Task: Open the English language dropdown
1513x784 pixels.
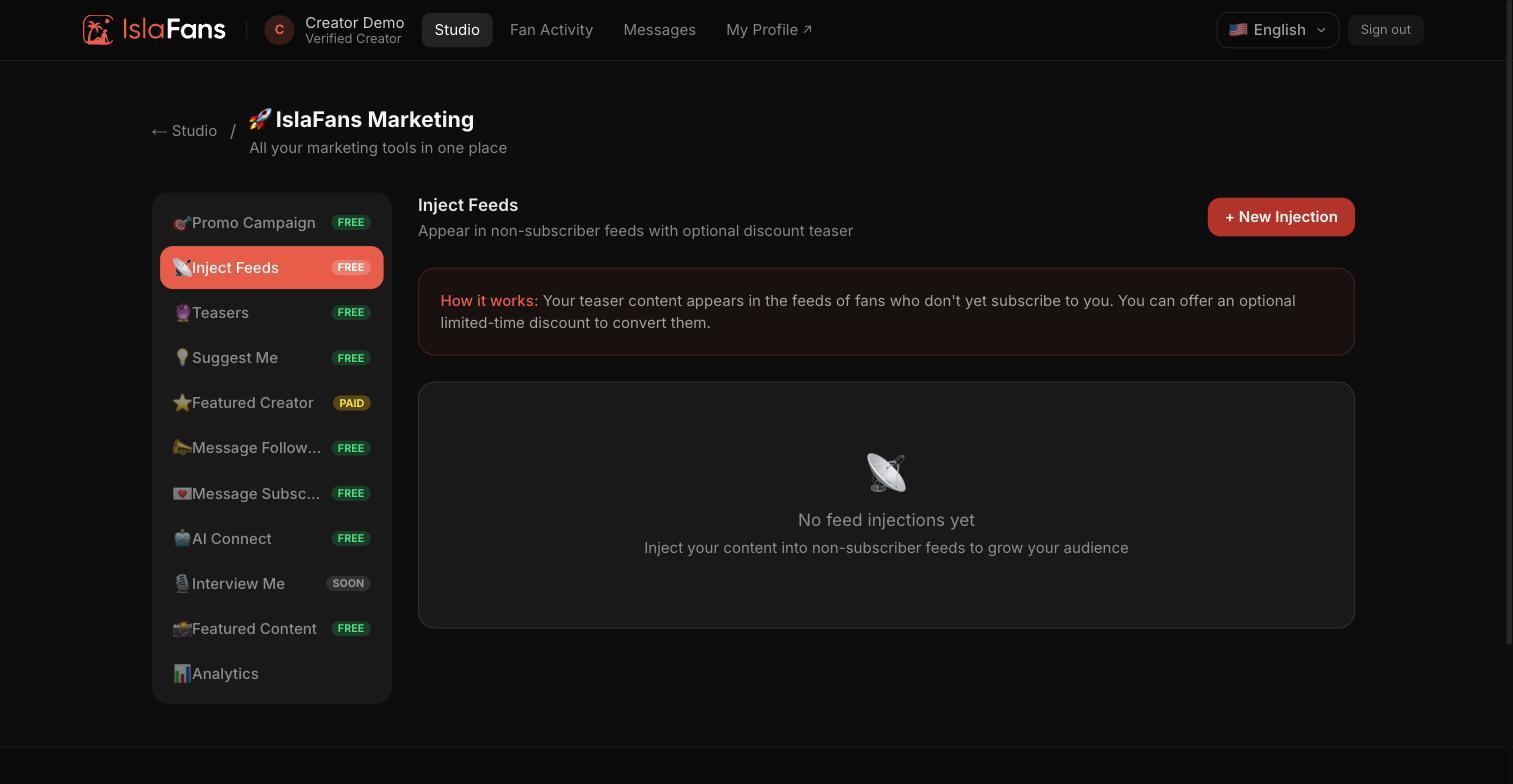Action: click(1277, 30)
